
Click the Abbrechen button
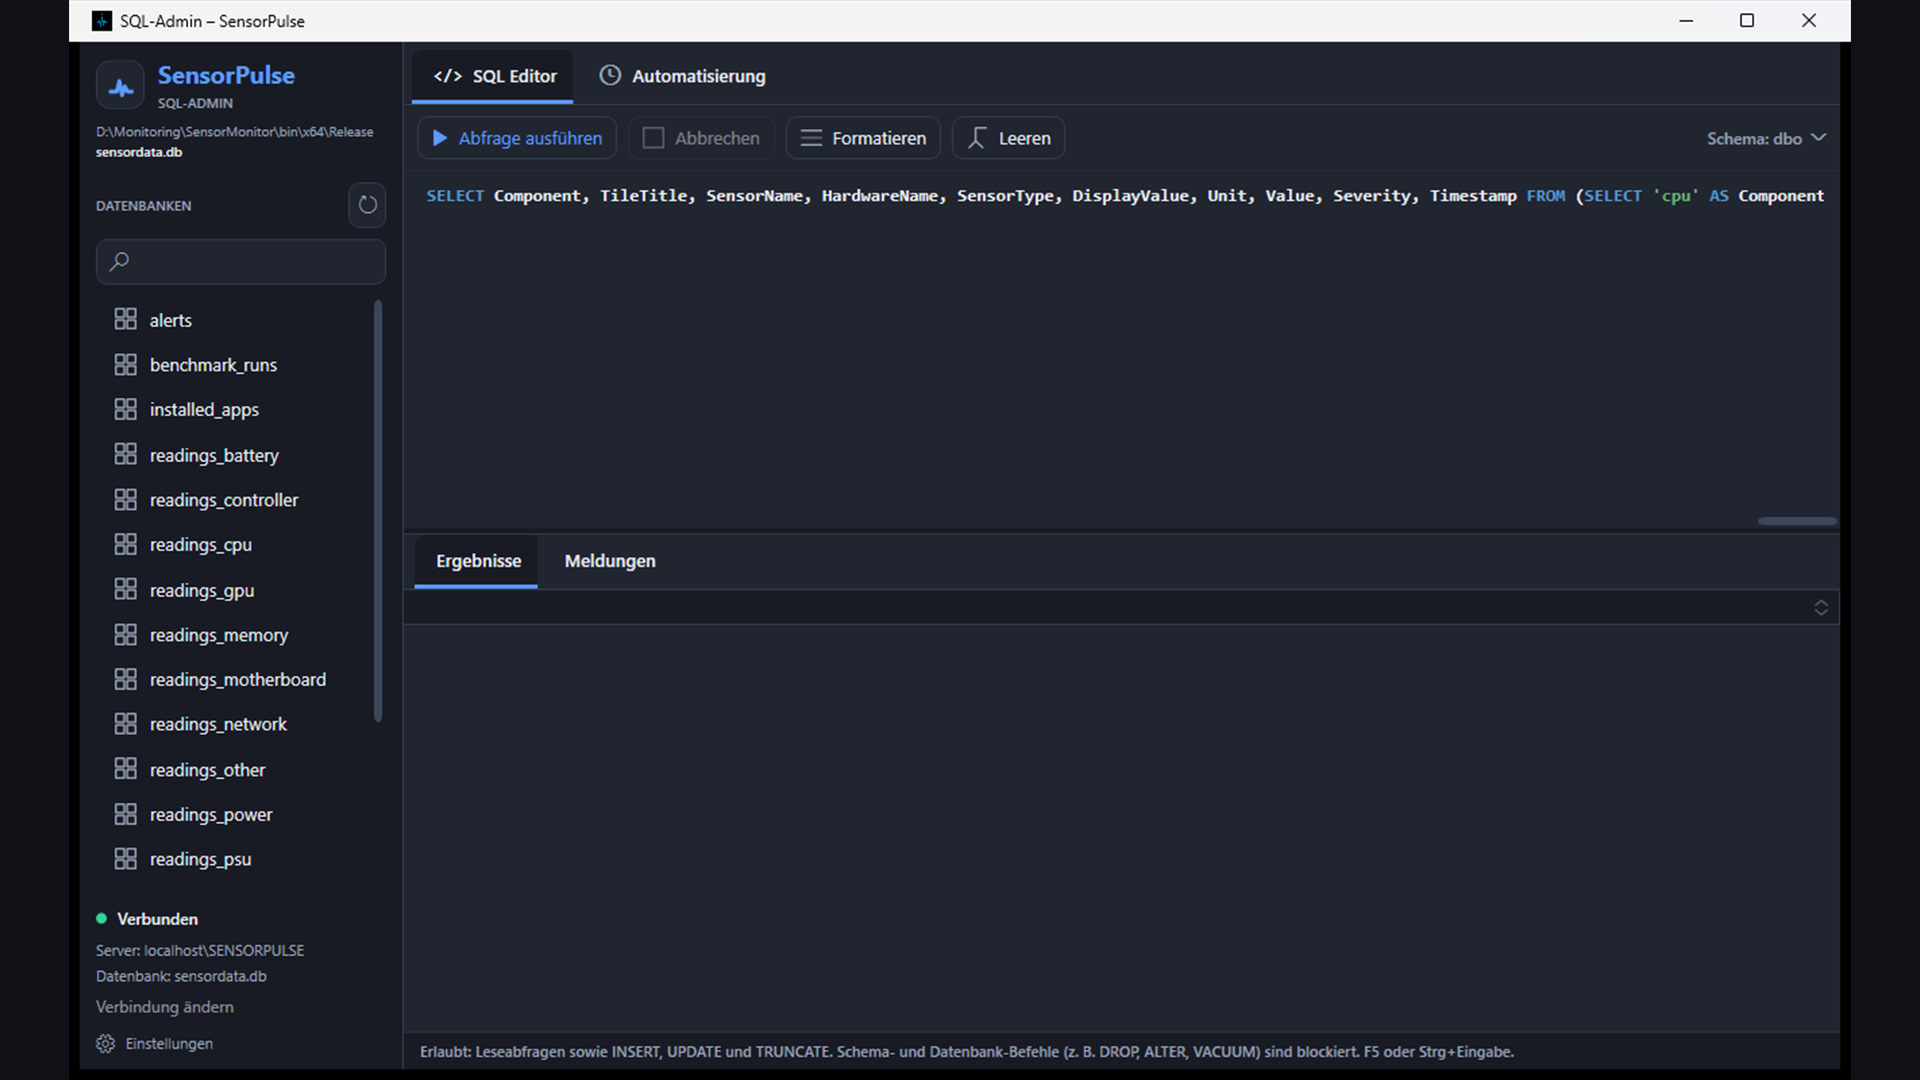coord(701,138)
